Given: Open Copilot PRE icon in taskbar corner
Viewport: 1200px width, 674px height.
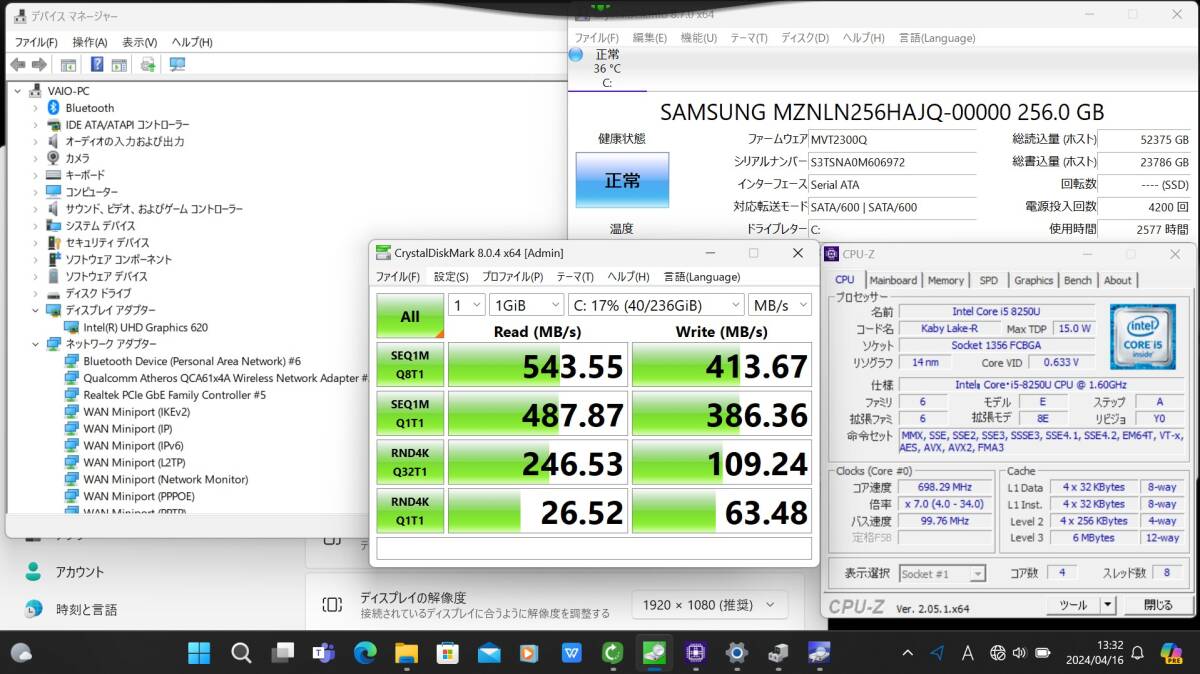Looking at the screenshot, I should 1171,653.
